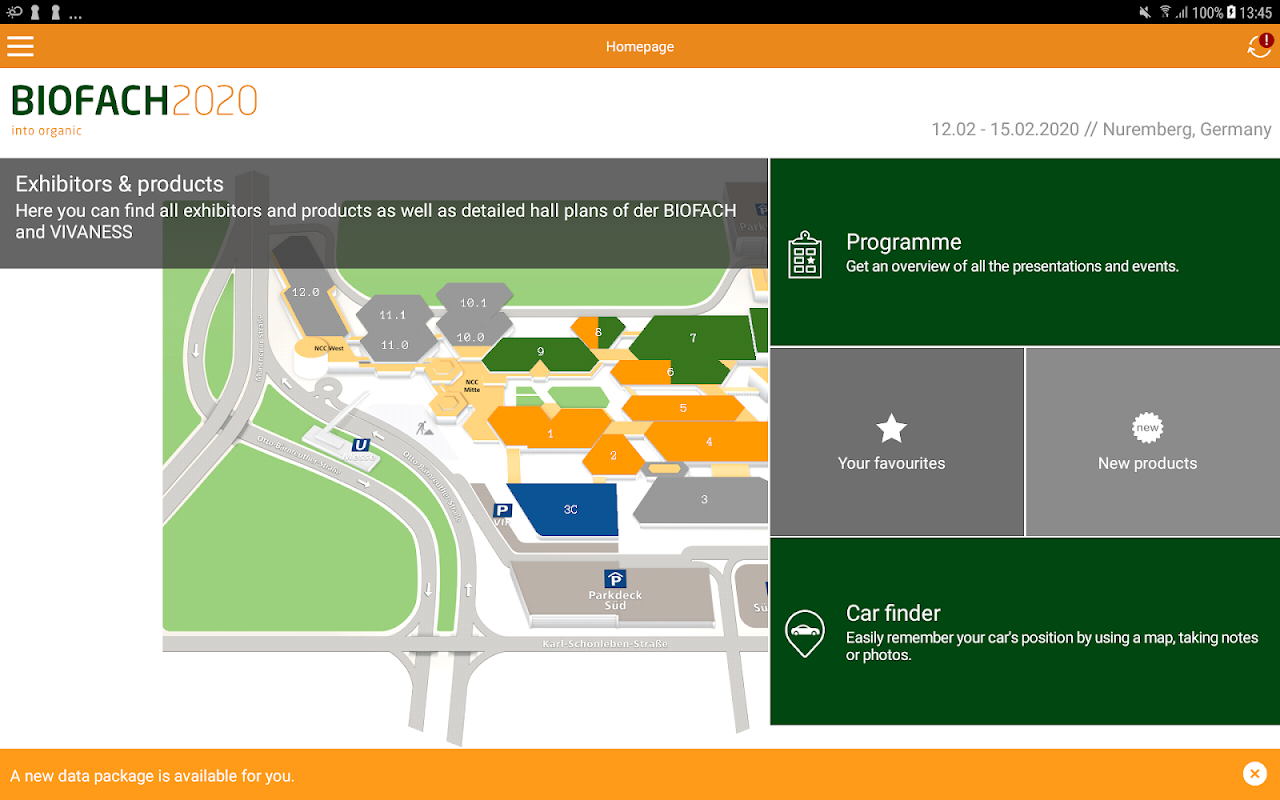The height and width of the screenshot is (800, 1280).
Task: Select orange hall 4 on the map
Action: tap(708, 442)
